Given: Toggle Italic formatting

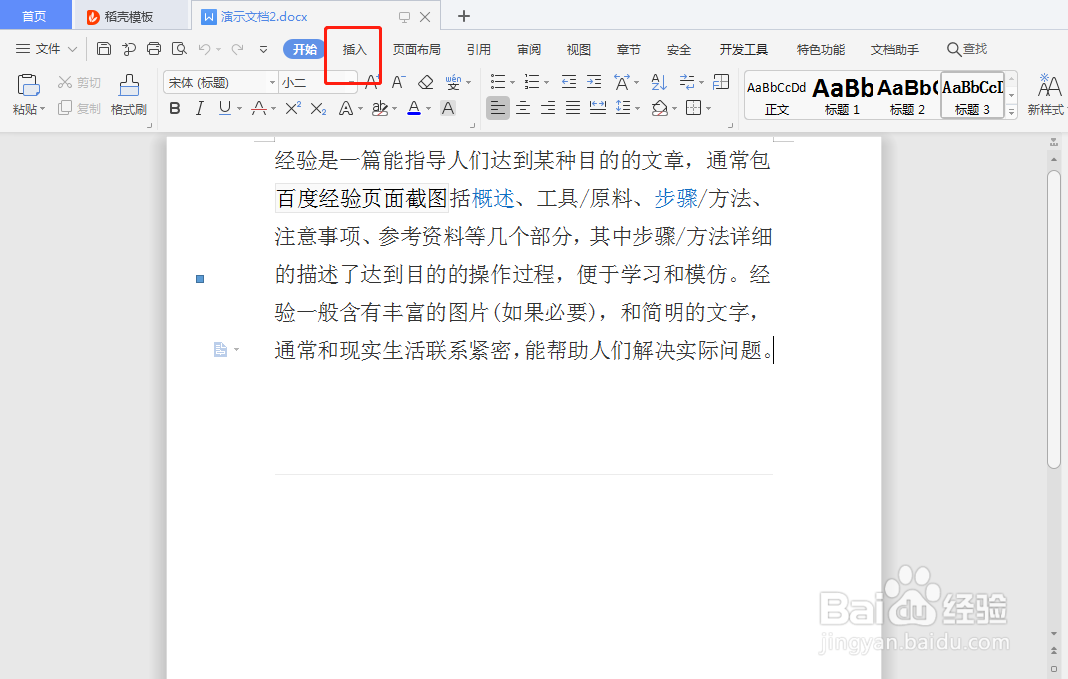Looking at the screenshot, I should coord(200,107).
